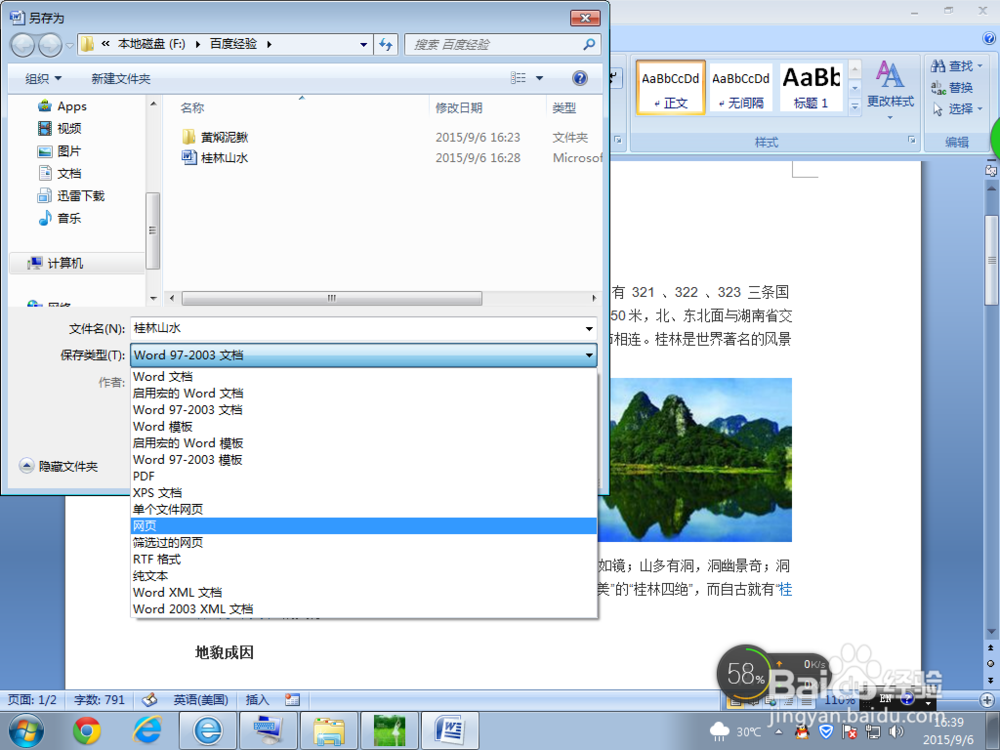
Task: Open Save As dialog help
Action: [x=580, y=78]
